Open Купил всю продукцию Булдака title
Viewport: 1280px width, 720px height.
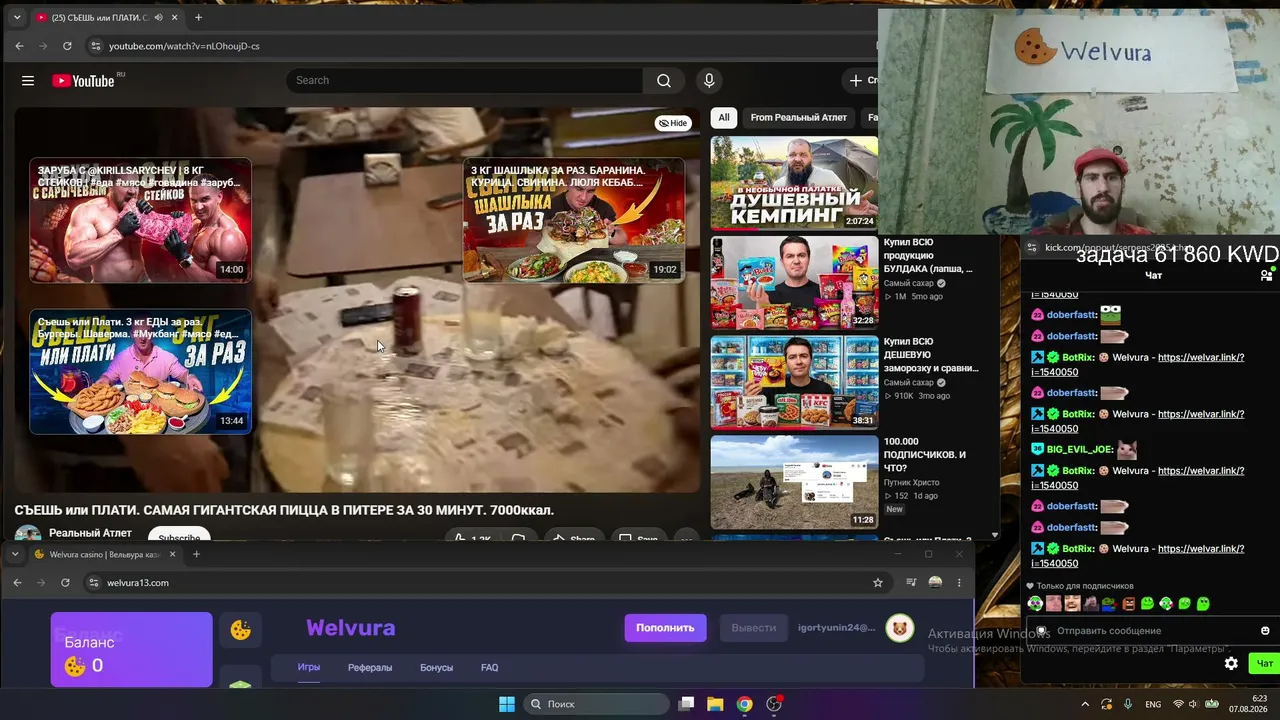click(928, 255)
